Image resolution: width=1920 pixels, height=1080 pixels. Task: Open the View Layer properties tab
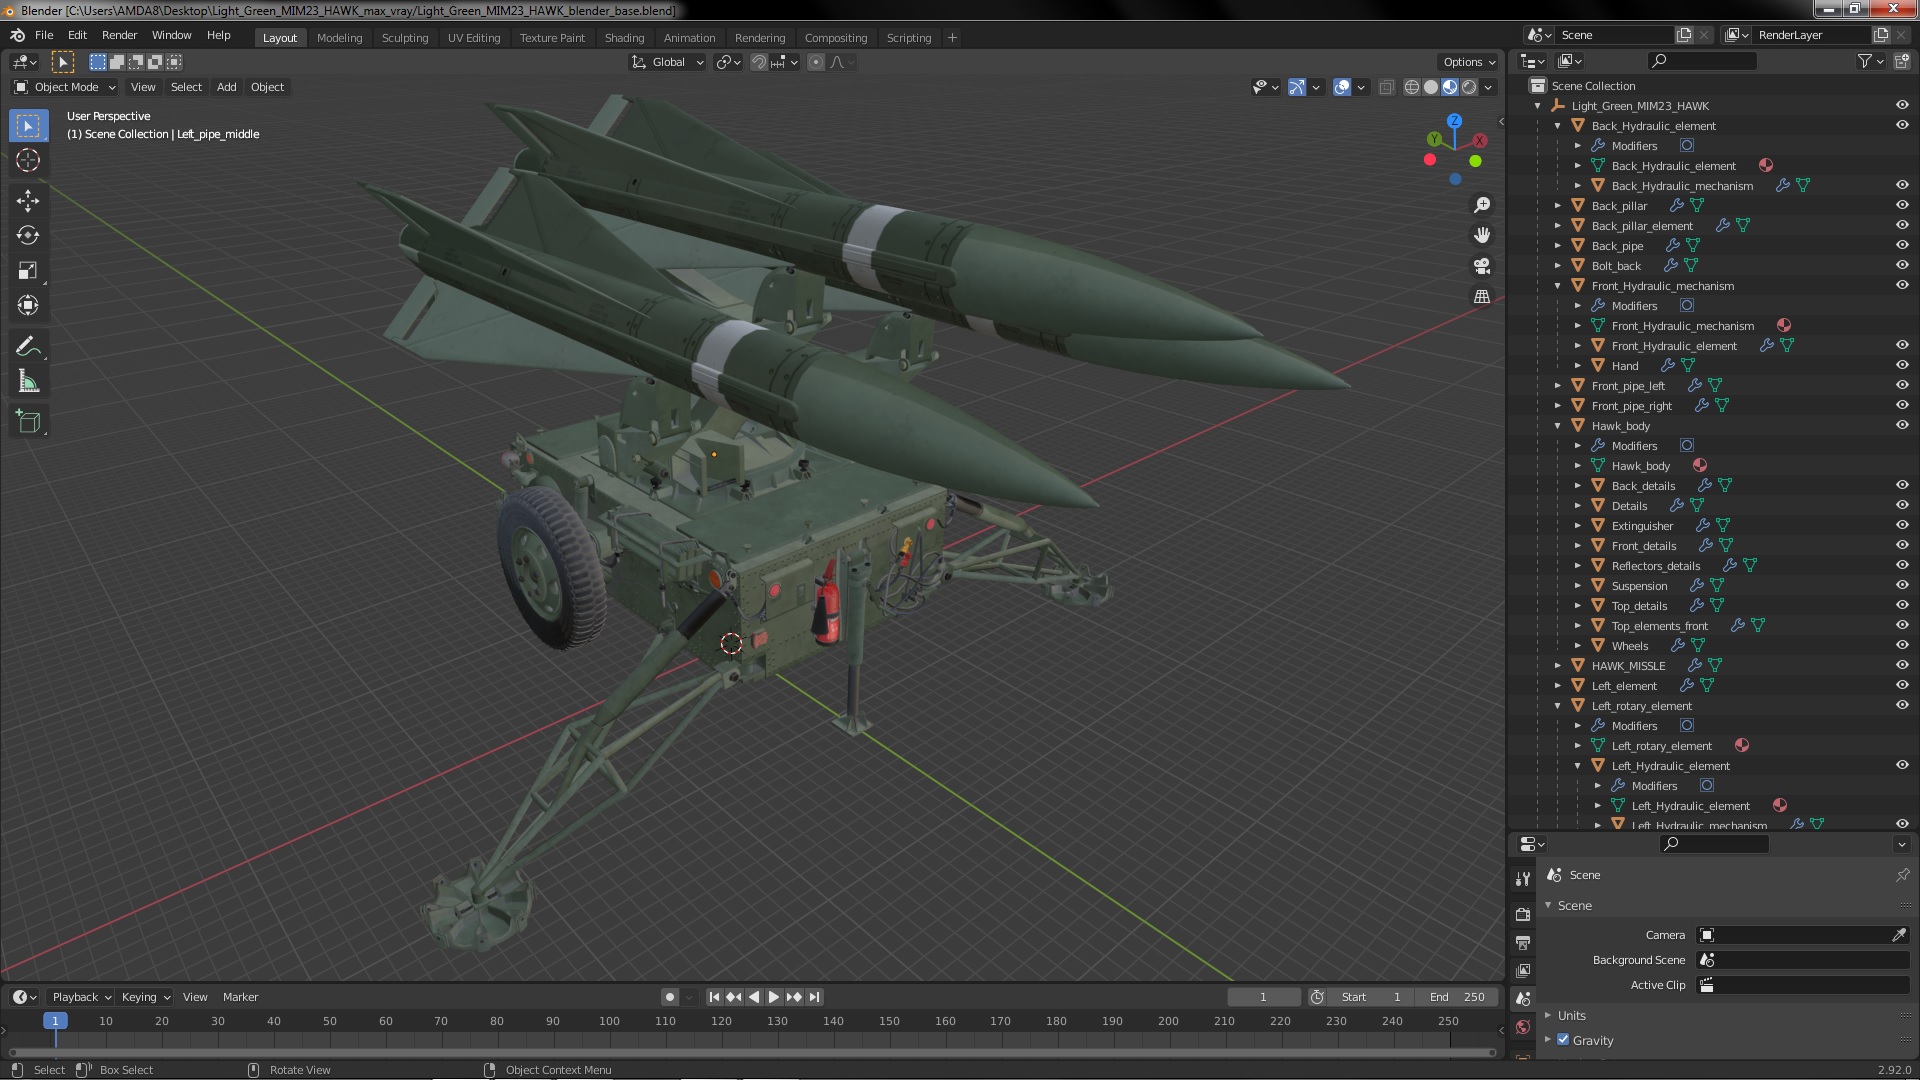[x=1522, y=970]
